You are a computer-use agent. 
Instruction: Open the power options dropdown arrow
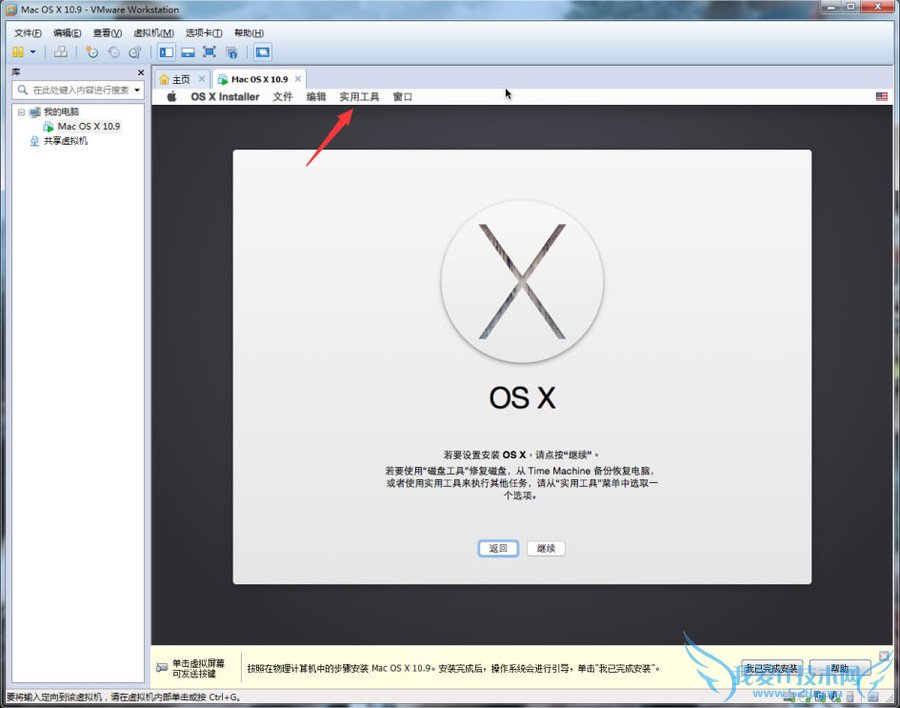[33, 52]
